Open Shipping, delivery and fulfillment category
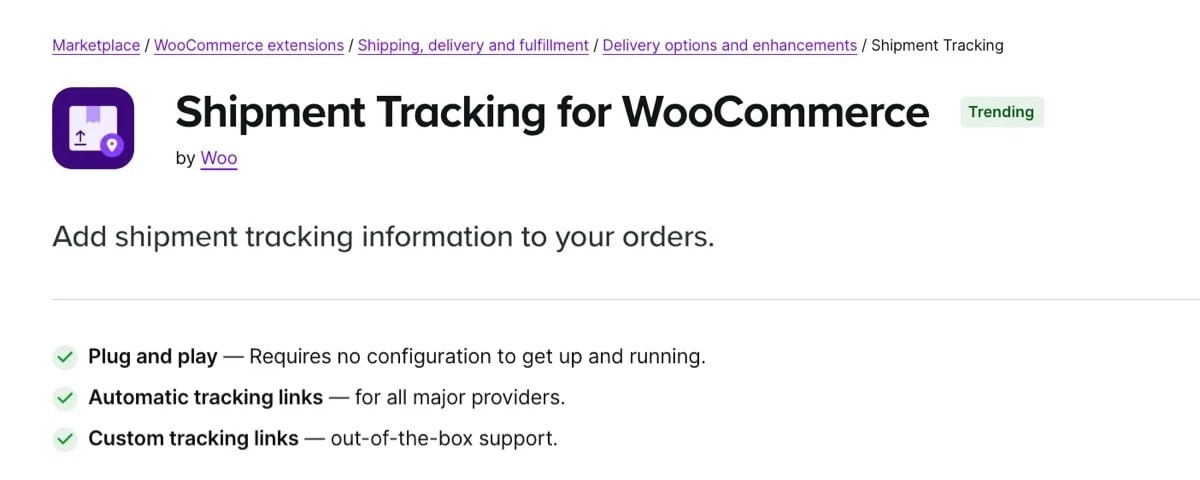This screenshot has width=1200, height=480. coord(473,45)
